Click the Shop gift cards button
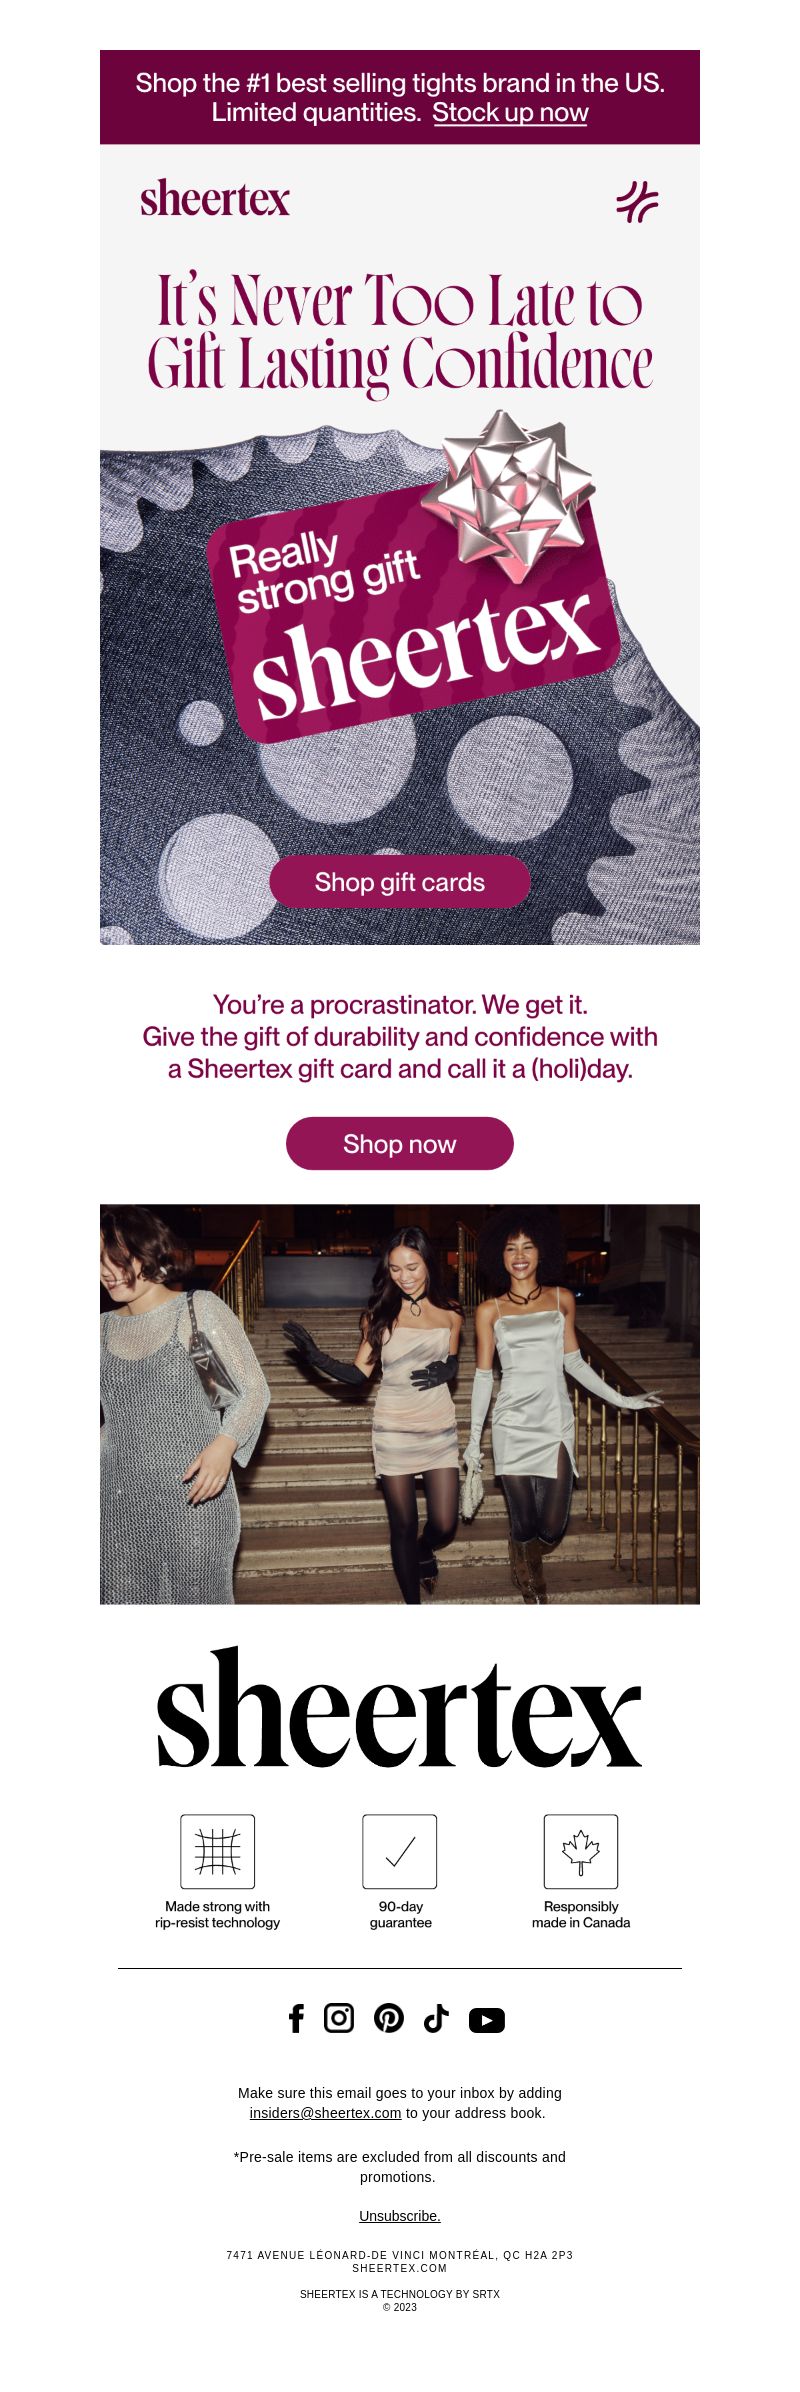This screenshot has height=2392, width=800. [400, 882]
